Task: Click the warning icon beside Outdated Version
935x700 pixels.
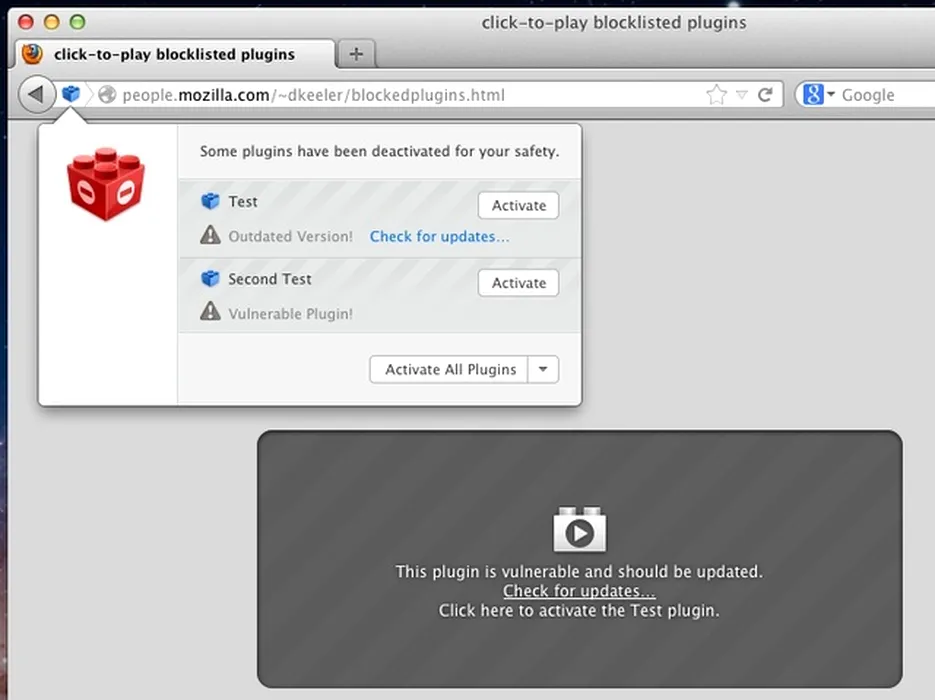Action: pyautogui.click(x=210, y=236)
